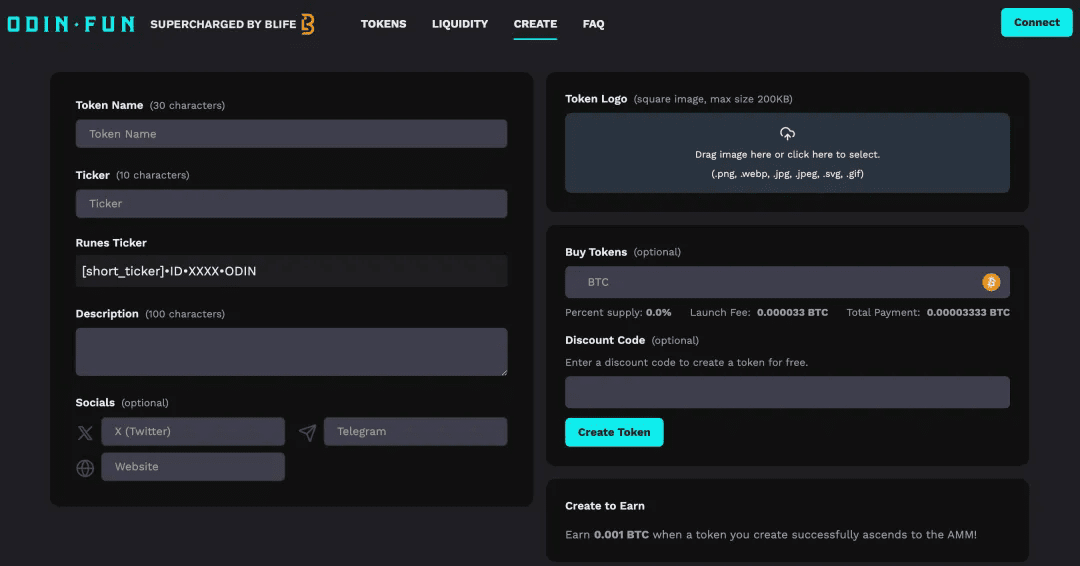Screen dimensions: 1080x566
Task: Click the Telegram paper plane icon
Action: pos(307,432)
